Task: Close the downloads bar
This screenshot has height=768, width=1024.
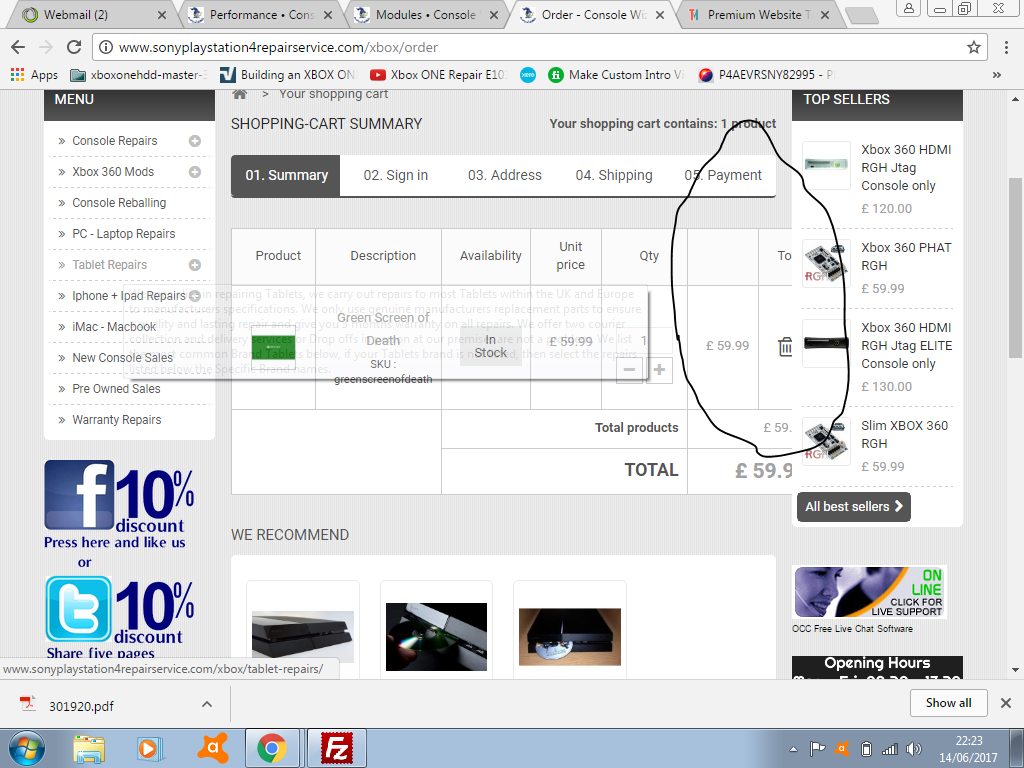Action: (x=1006, y=703)
